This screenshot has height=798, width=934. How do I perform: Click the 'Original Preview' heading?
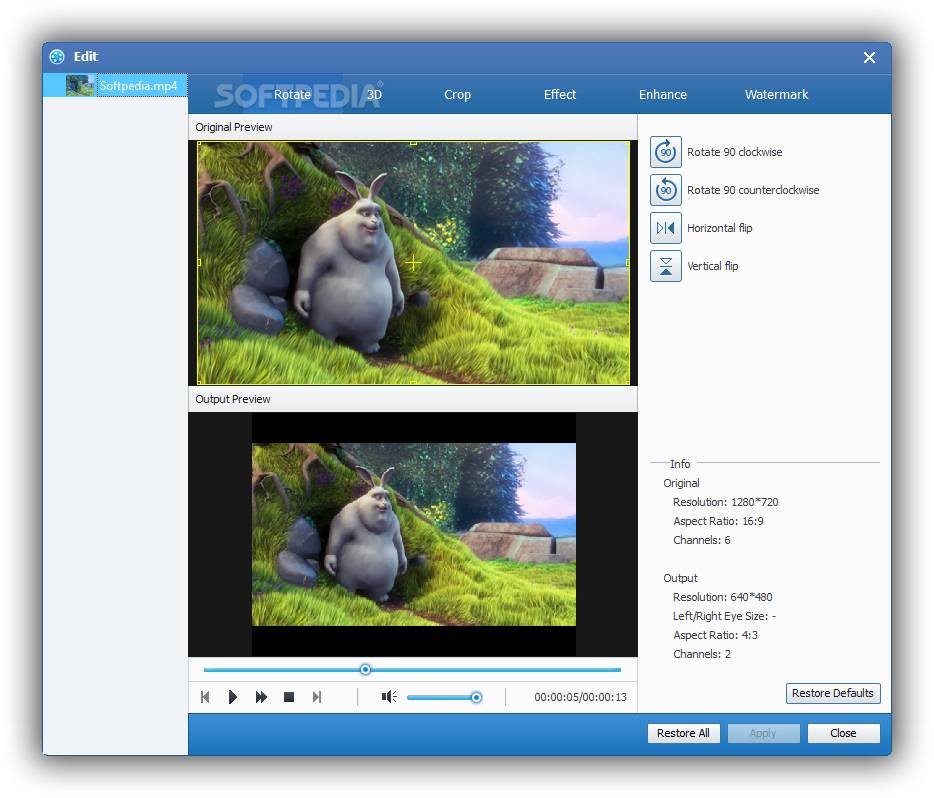(234, 127)
